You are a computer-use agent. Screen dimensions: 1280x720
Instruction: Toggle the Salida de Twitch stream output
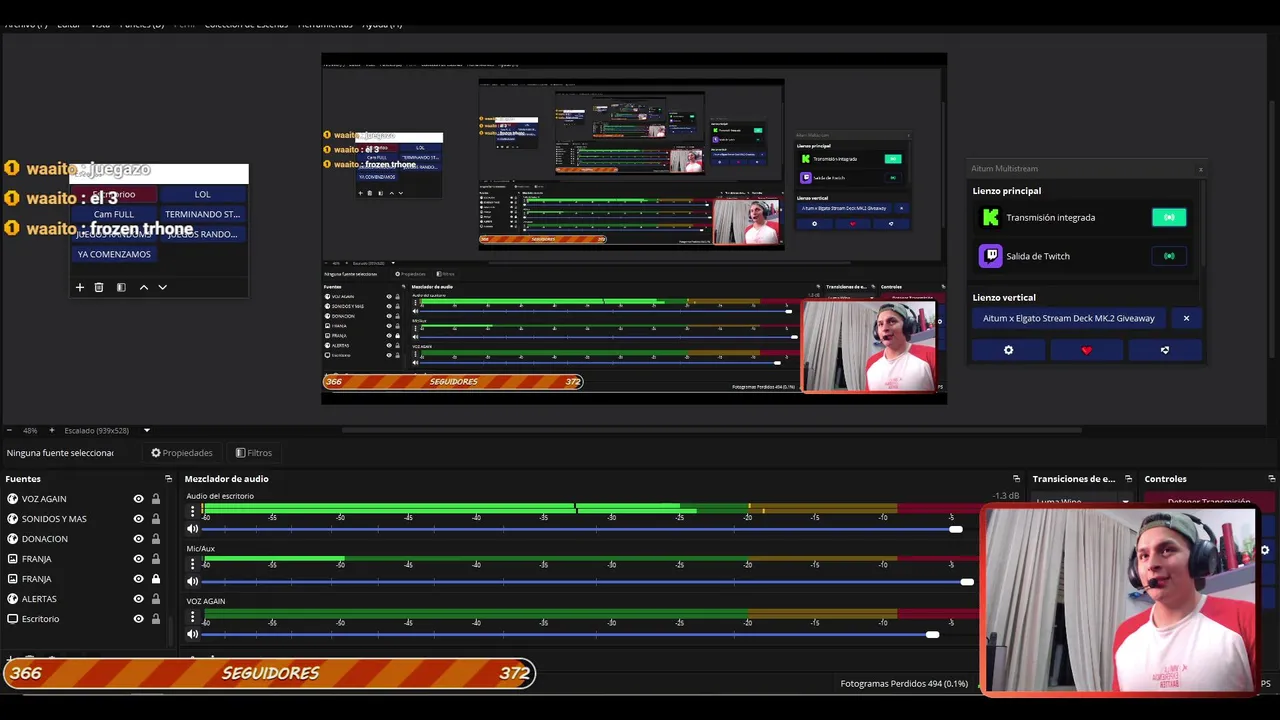pos(1169,256)
